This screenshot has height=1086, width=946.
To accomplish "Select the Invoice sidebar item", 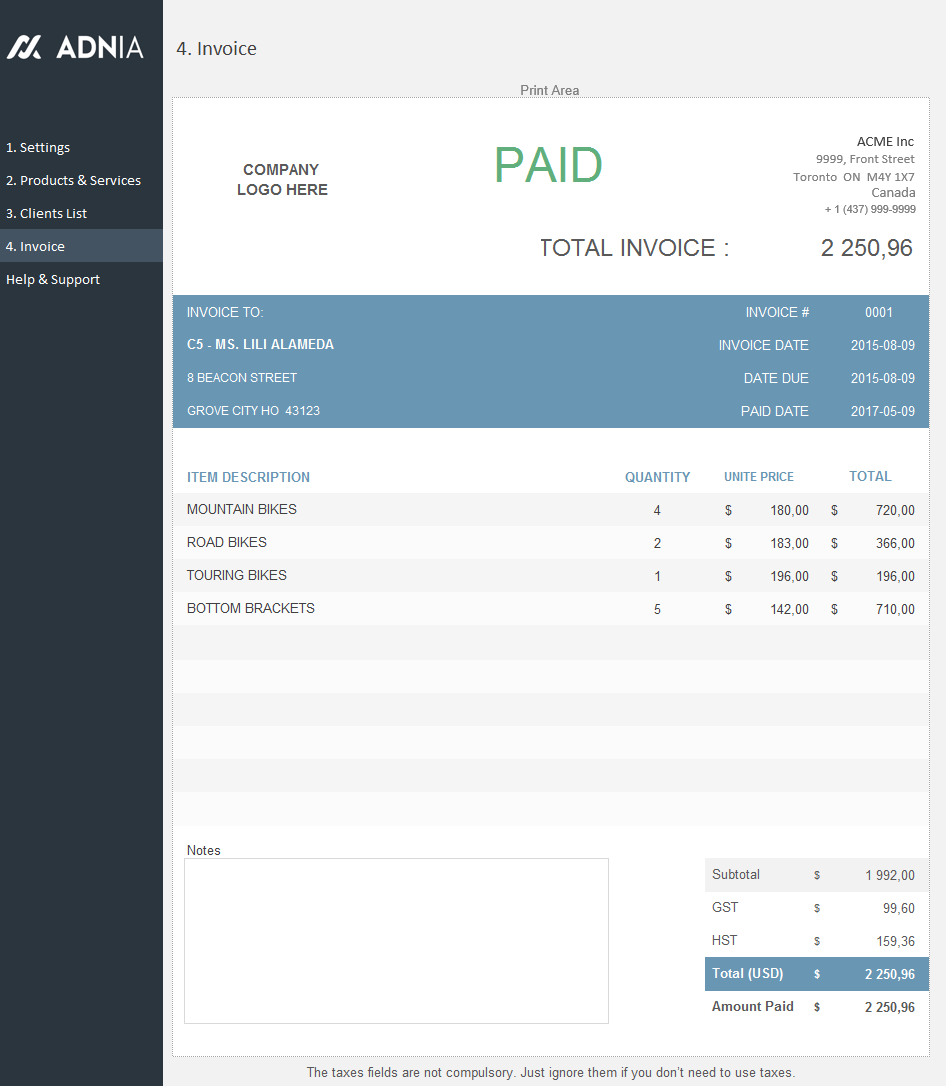I will [x=35, y=246].
